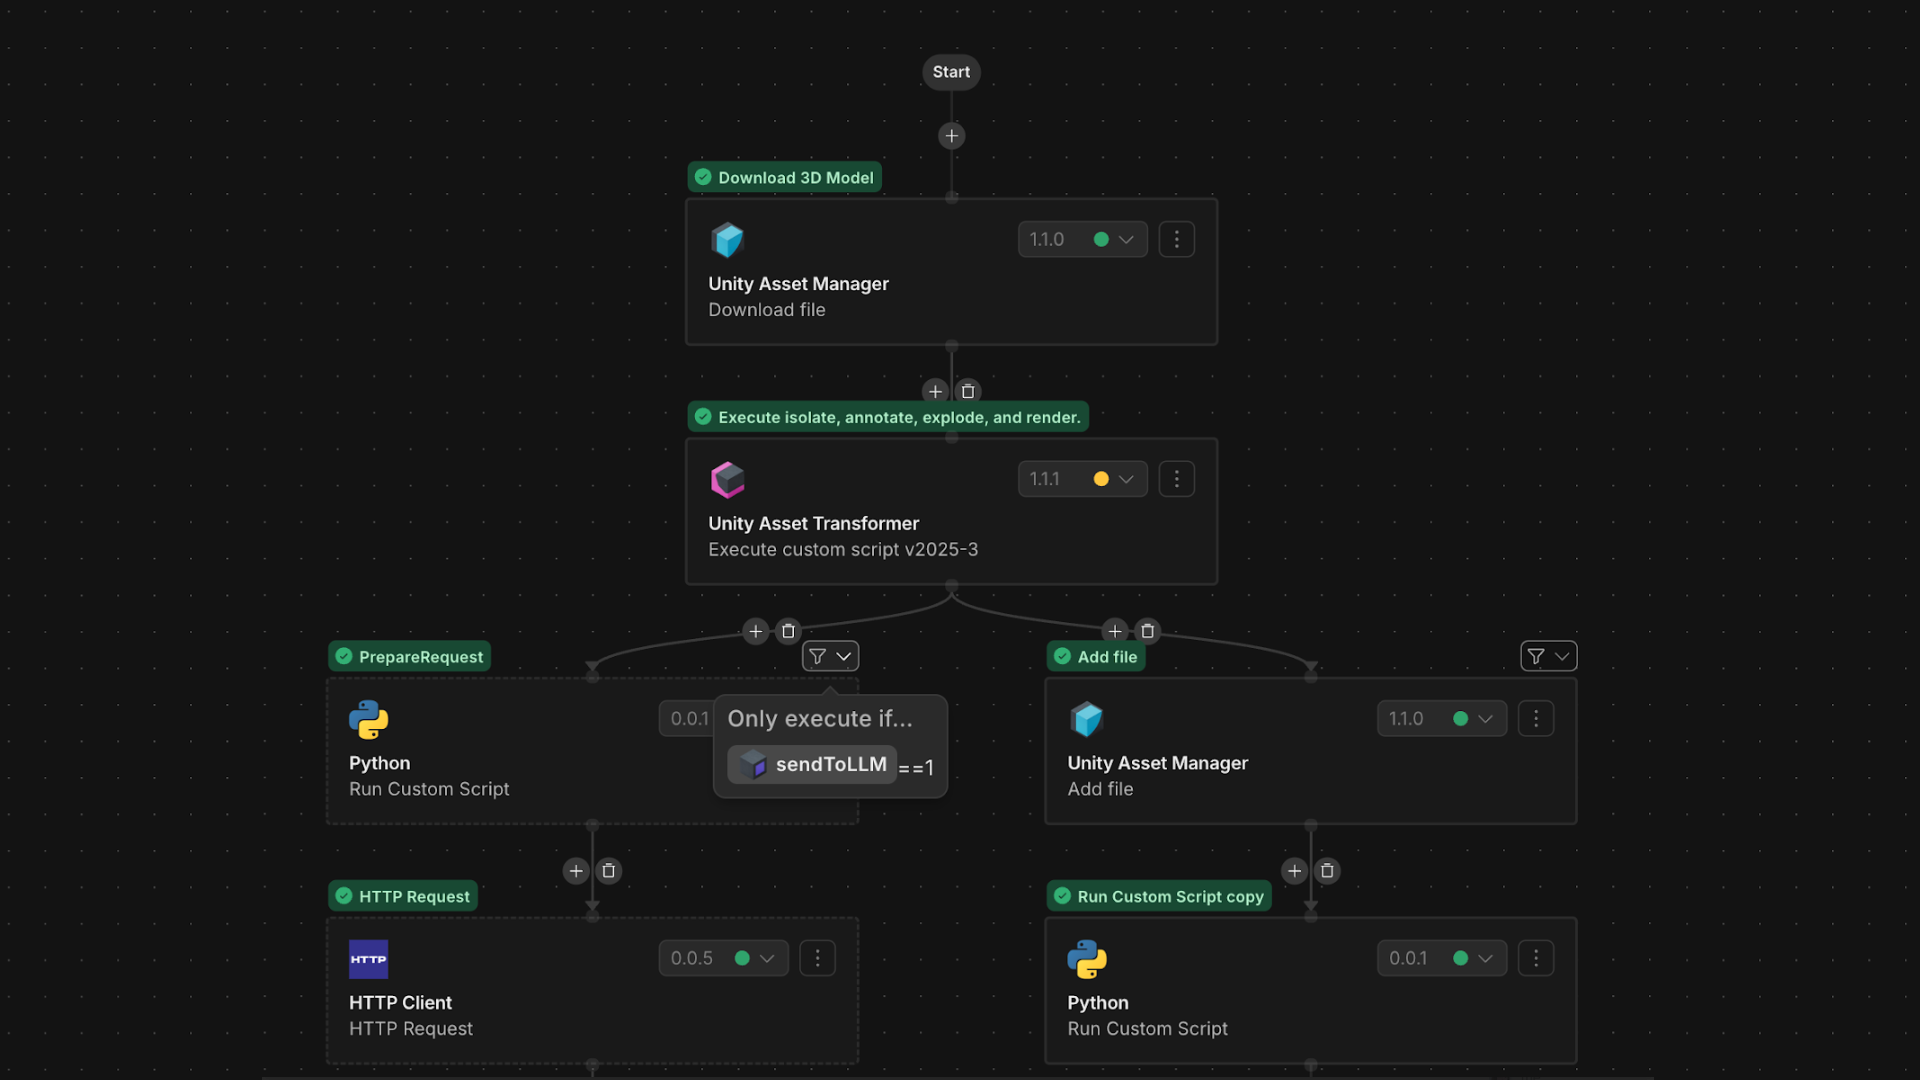Select the HTTP Client node title
Image resolution: width=1920 pixels, height=1080 pixels.
click(x=400, y=1002)
